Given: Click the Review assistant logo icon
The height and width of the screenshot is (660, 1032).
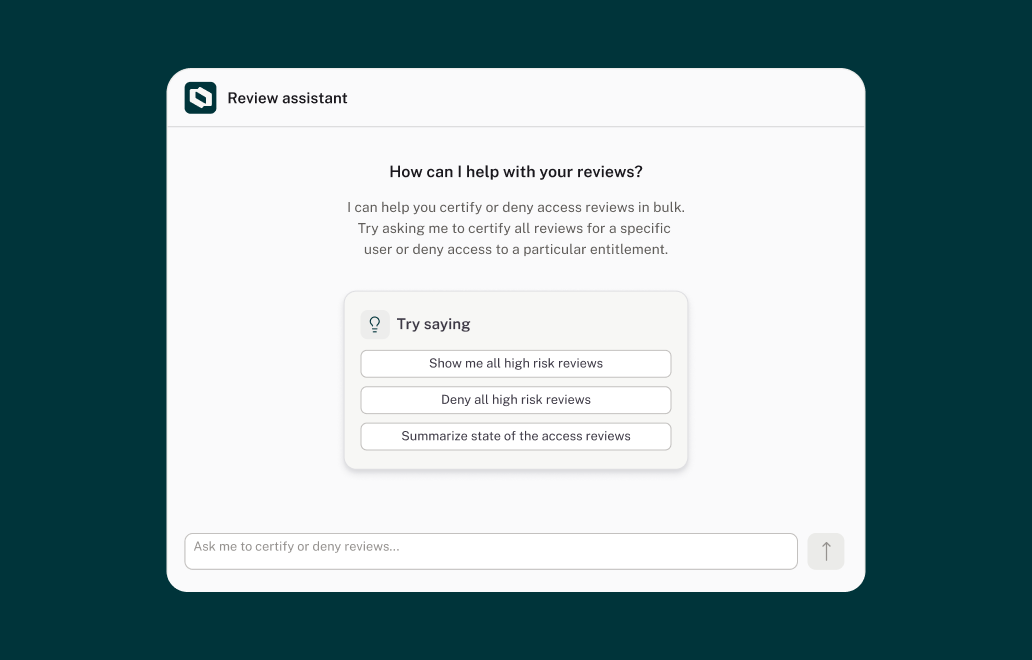Looking at the screenshot, I should click(200, 98).
